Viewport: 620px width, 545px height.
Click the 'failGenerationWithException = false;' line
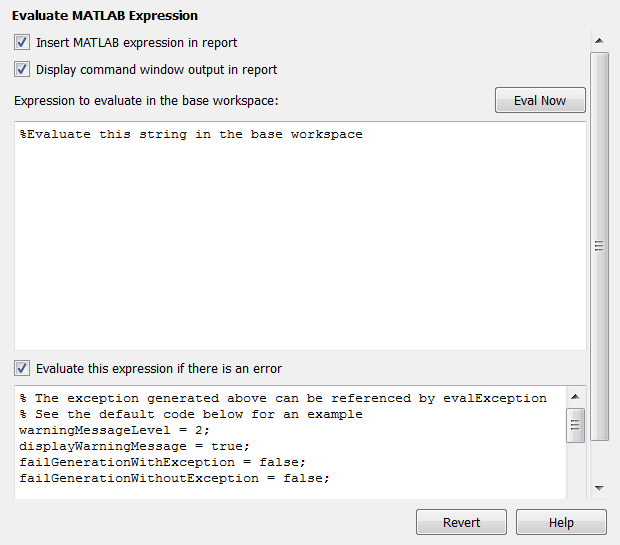click(162, 462)
